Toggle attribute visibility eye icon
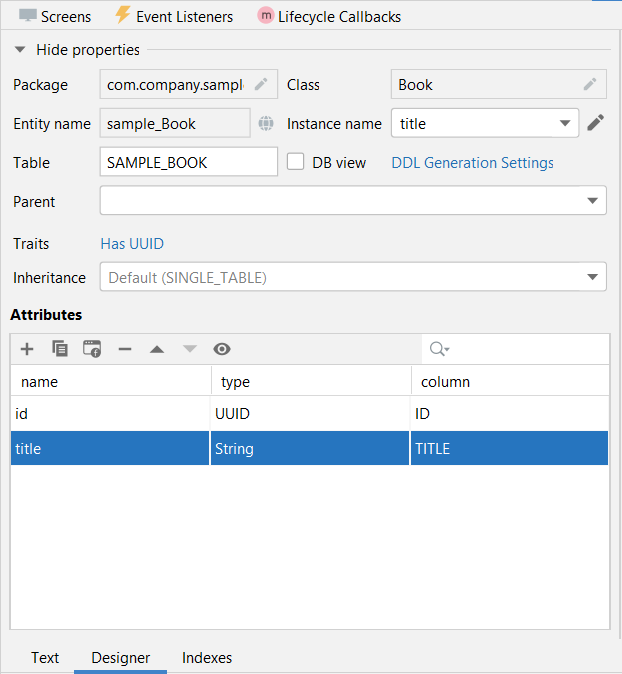The image size is (622, 674). pos(222,349)
